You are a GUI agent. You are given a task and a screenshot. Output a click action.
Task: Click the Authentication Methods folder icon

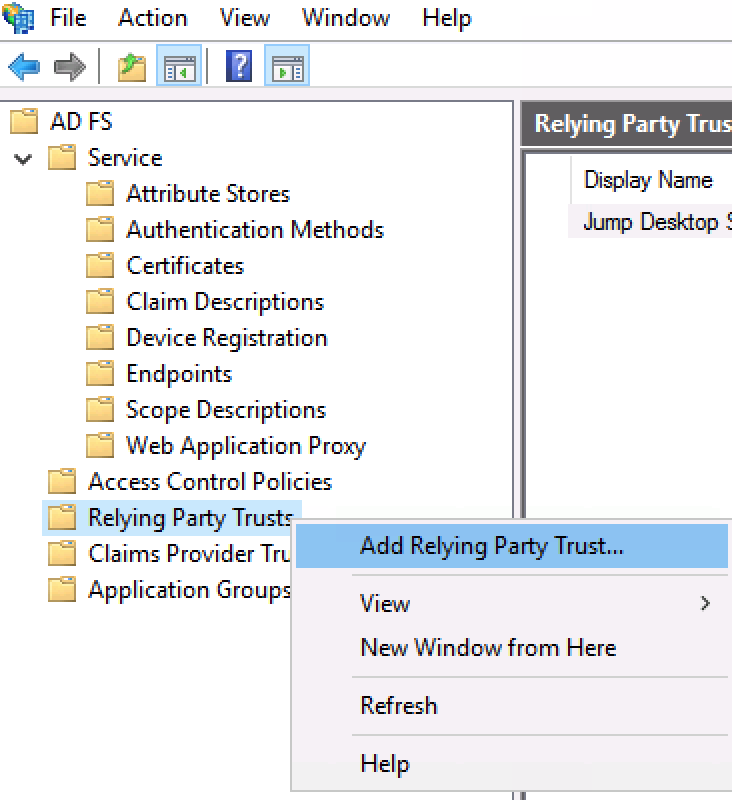[x=100, y=230]
